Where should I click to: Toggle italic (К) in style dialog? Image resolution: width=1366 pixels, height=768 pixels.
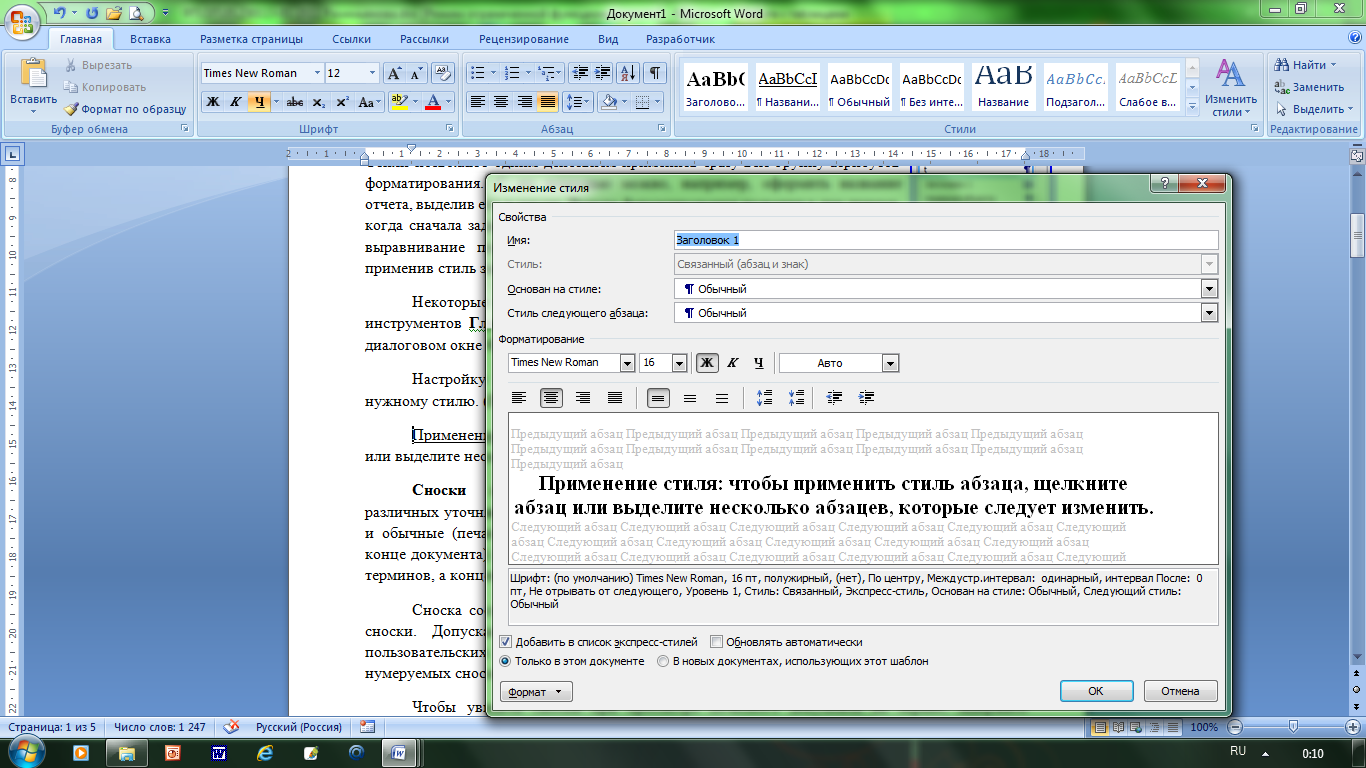(x=733, y=363)
